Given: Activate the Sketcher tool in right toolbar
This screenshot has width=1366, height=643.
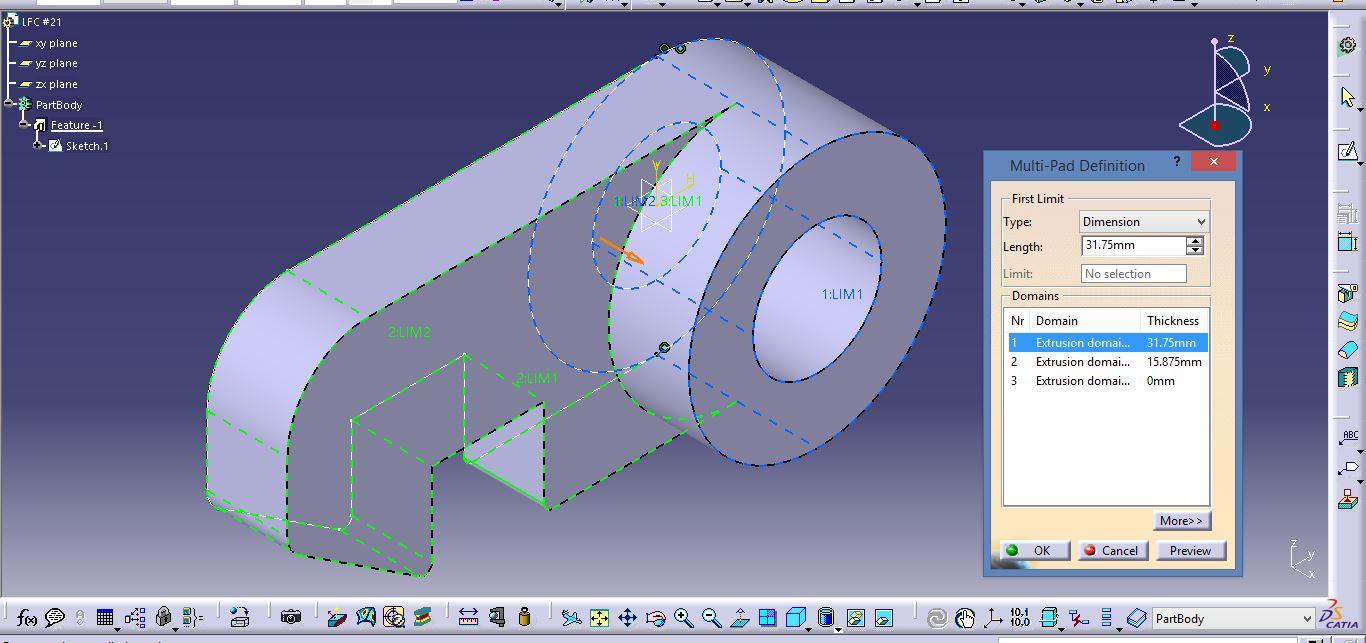Looking at the screenshot, I should tap(1347, 152).
